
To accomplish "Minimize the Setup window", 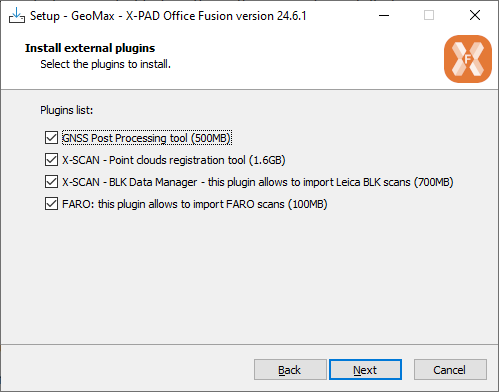I will pyautogui.click(x=384, y=15).
